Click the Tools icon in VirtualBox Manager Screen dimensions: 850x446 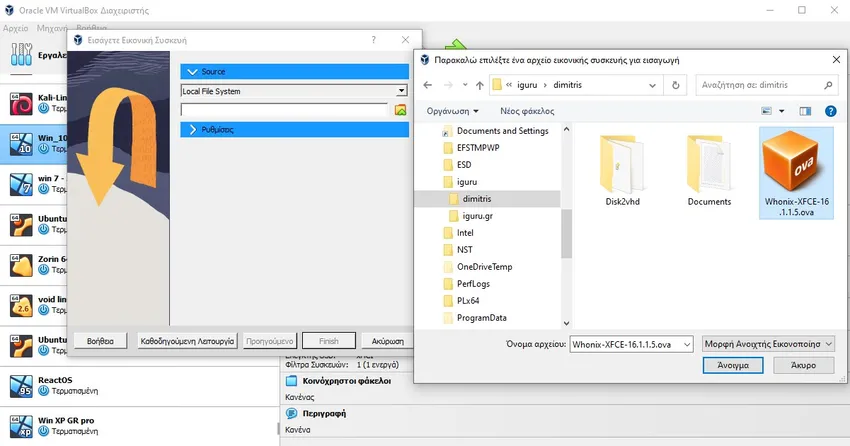[21, 54]
